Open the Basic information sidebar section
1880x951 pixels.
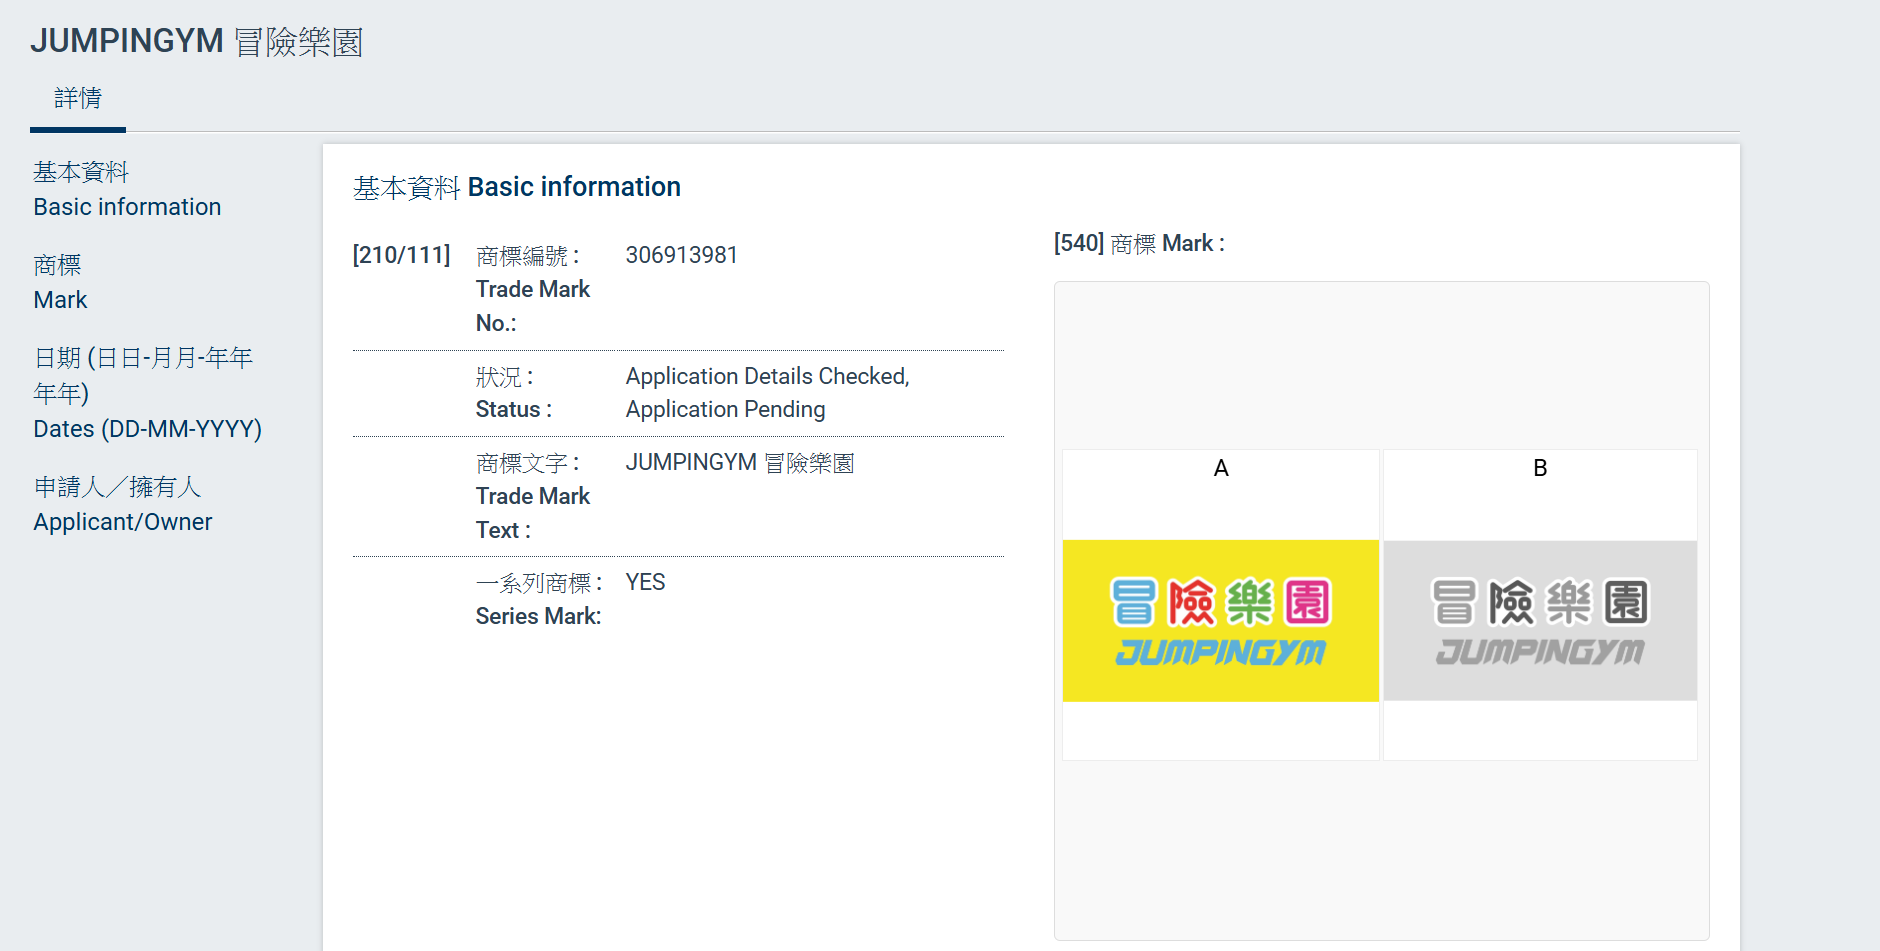pos(127,190)
